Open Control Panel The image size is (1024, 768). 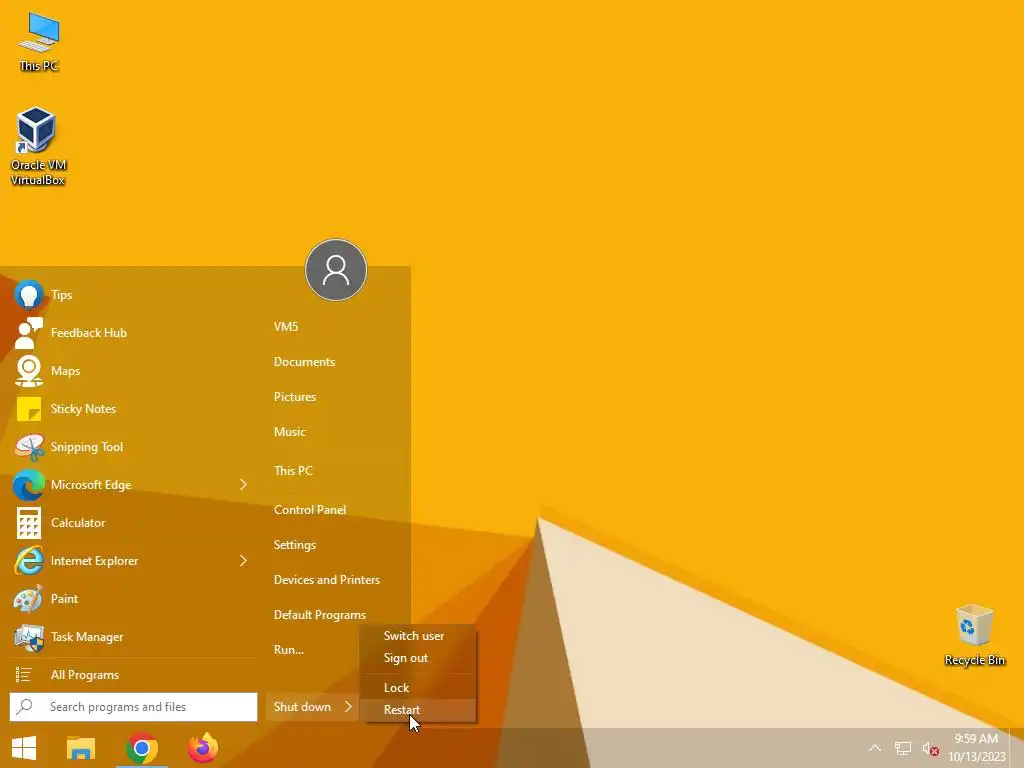click(x=310, y=509)
